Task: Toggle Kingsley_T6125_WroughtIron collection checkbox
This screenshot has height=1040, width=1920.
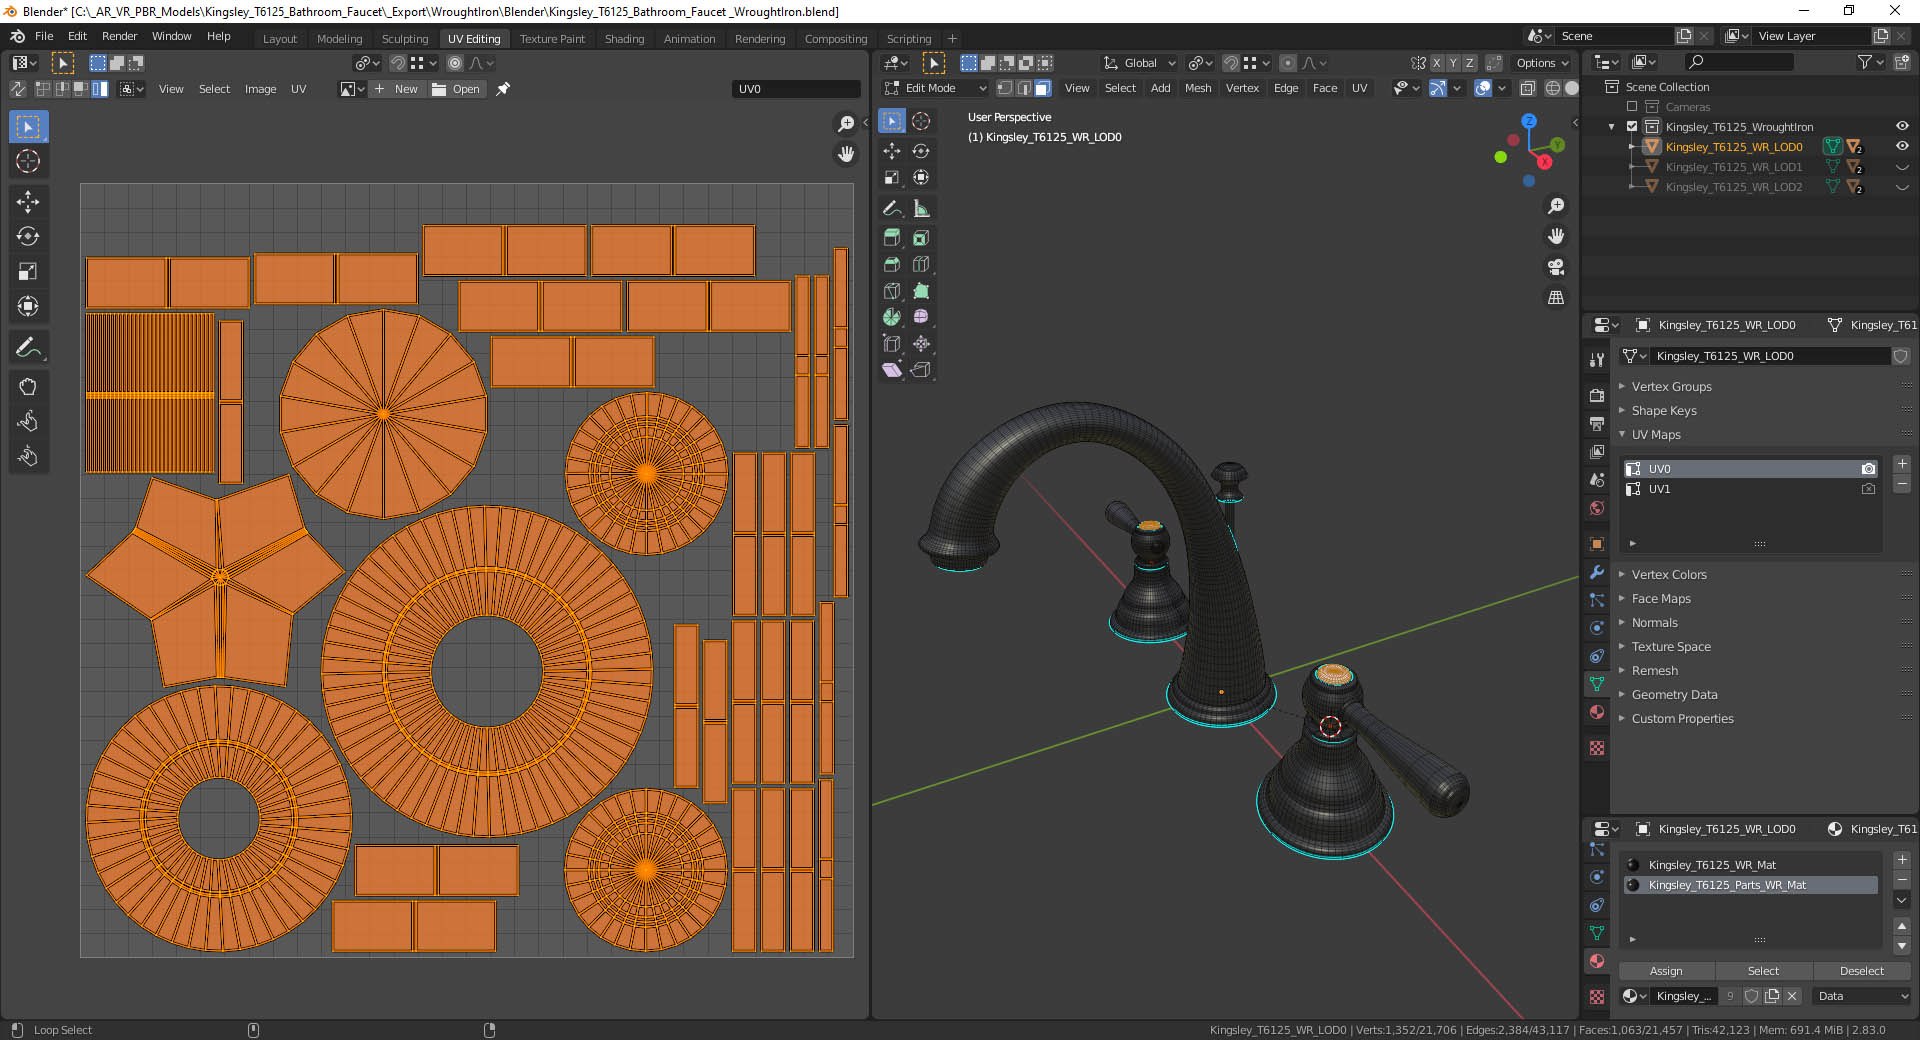Action: pos(1632,127)
